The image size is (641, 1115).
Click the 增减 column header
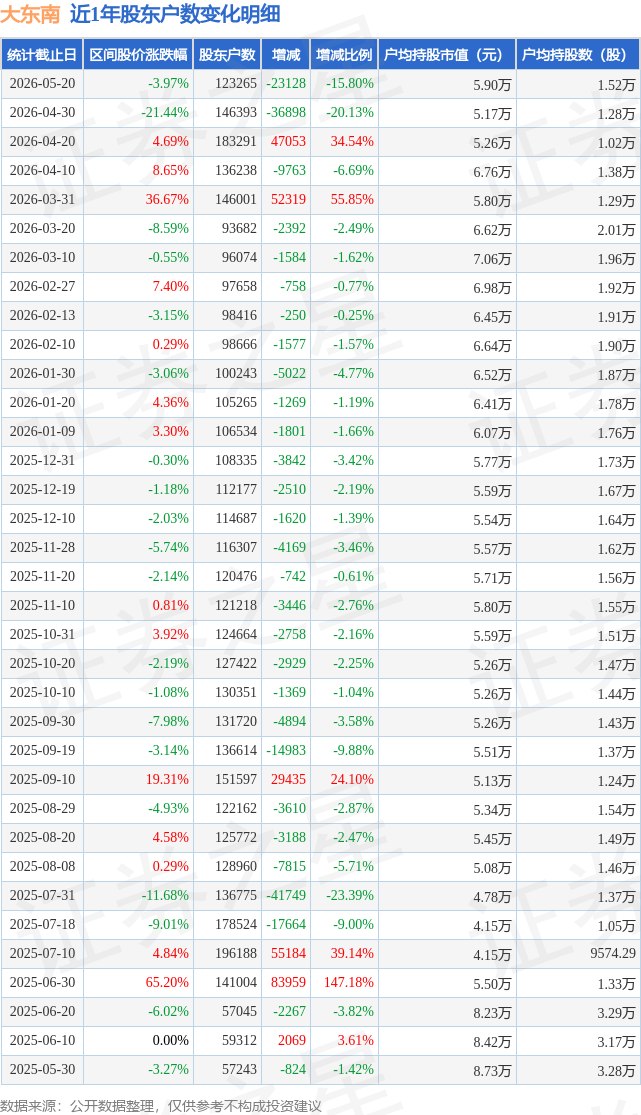point(286,55)
